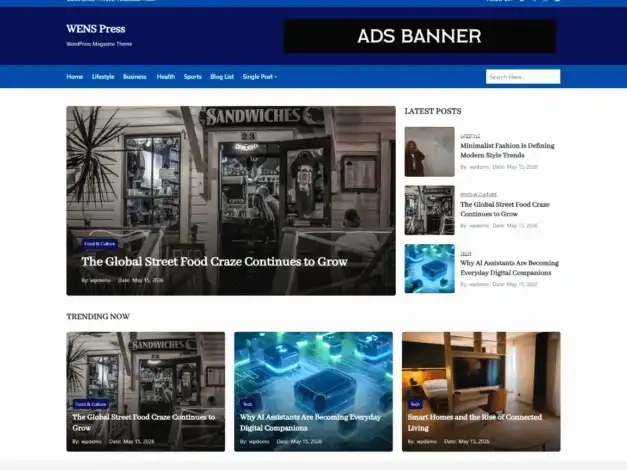Open AI Assistants thumbnail in Latest Posts
Screen dimensions: 627x470
pyautogui.click(x=429, y=268)
